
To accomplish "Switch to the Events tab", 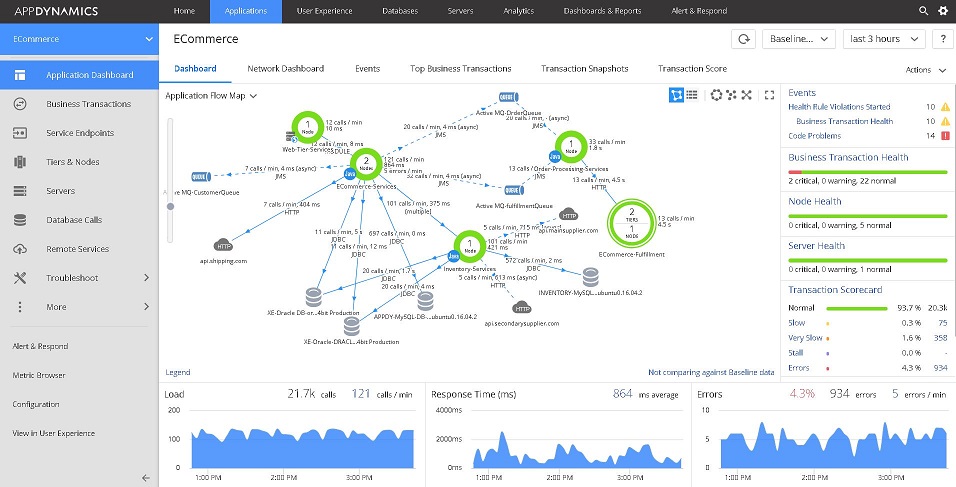I will [x=368, y=69].
